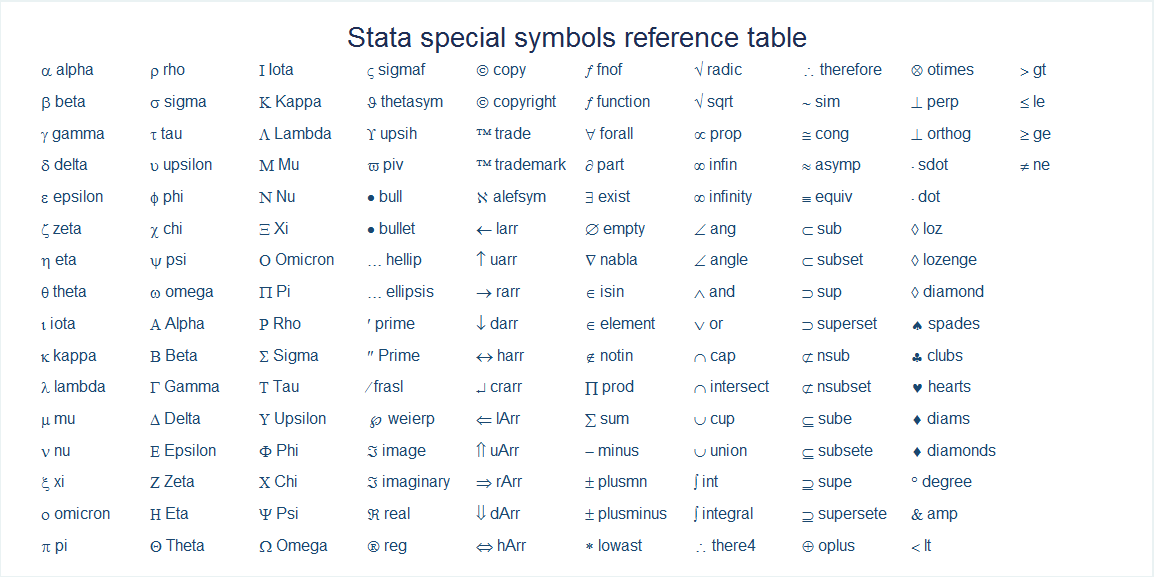Select the integral symbol entry
The width and height of the screenshot is (1154, 577).
723,514
